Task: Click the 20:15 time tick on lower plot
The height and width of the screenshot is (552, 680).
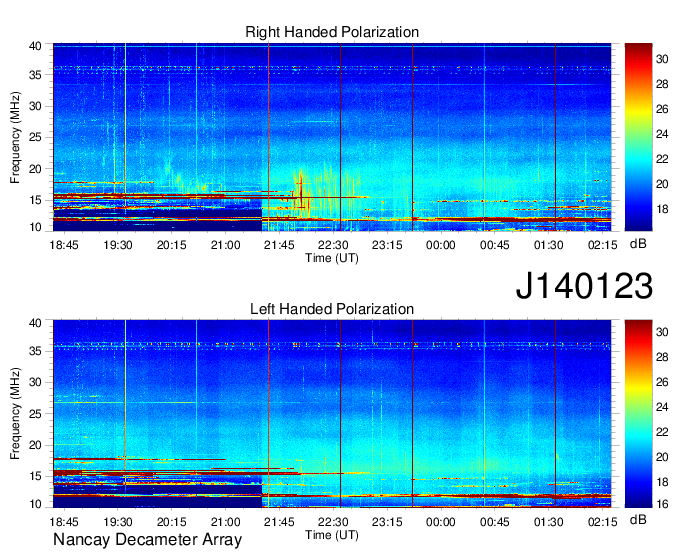Action: [x=172, y=522]
